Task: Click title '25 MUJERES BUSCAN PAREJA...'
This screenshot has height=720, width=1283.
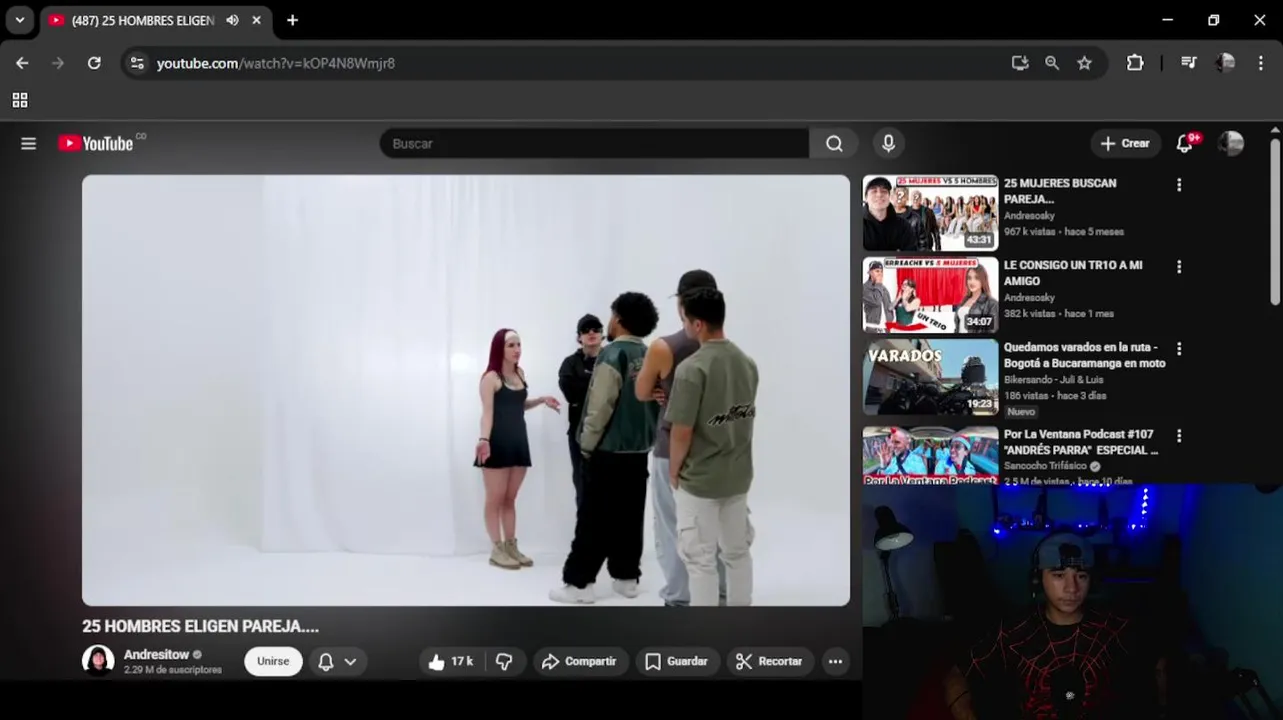Action: (x=1060, y=191)
